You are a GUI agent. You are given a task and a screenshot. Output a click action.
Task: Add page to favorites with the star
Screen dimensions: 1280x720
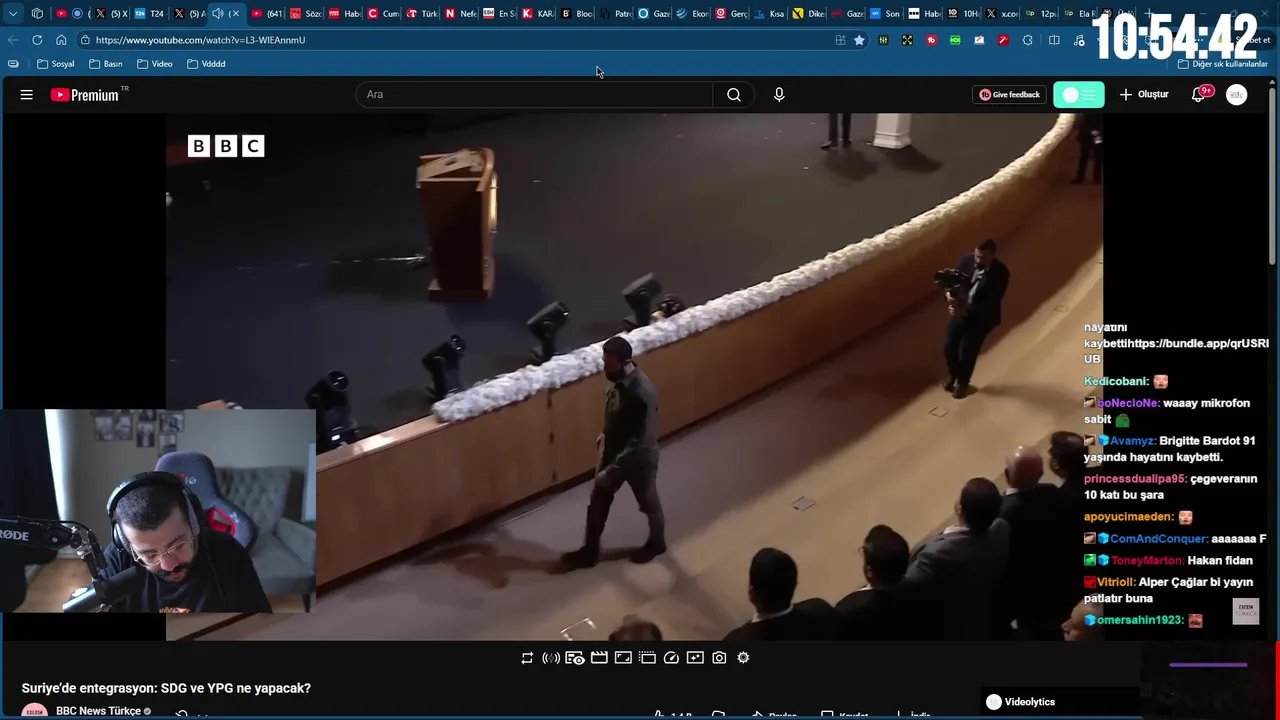(859, 40)
